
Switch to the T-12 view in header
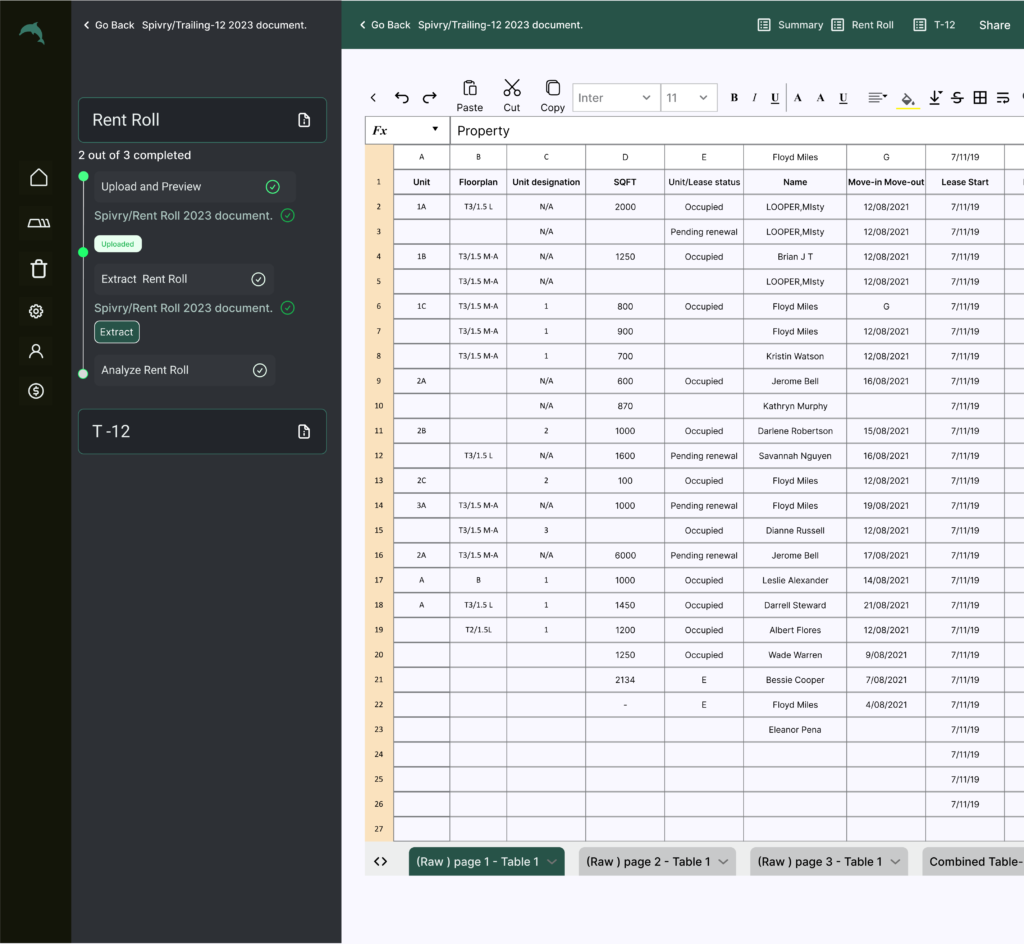[x=934, y=25]
